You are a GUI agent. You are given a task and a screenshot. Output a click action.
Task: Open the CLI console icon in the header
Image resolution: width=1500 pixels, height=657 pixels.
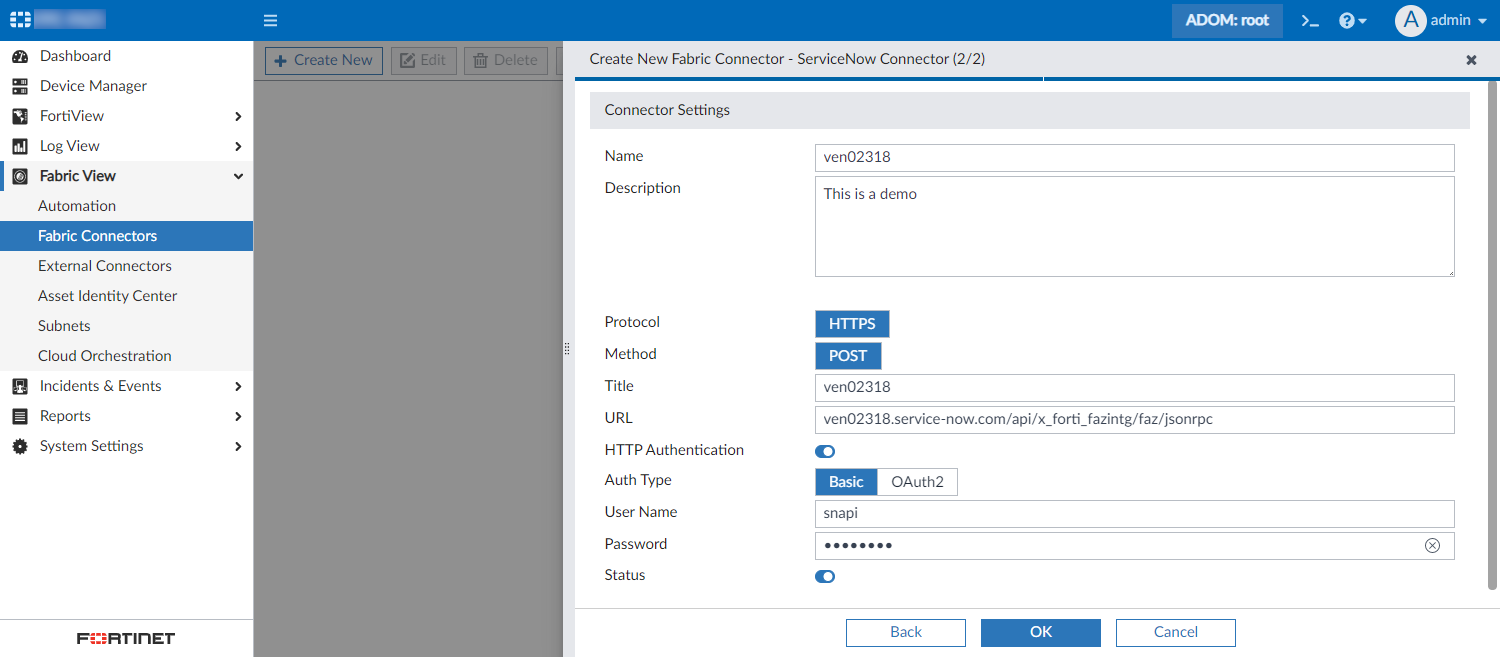point(1310,19)
